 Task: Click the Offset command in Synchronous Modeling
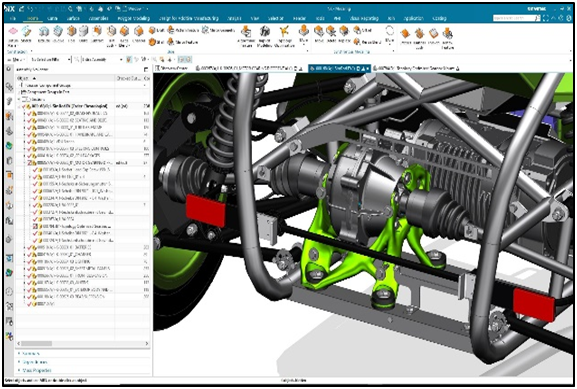pos(362,30)
